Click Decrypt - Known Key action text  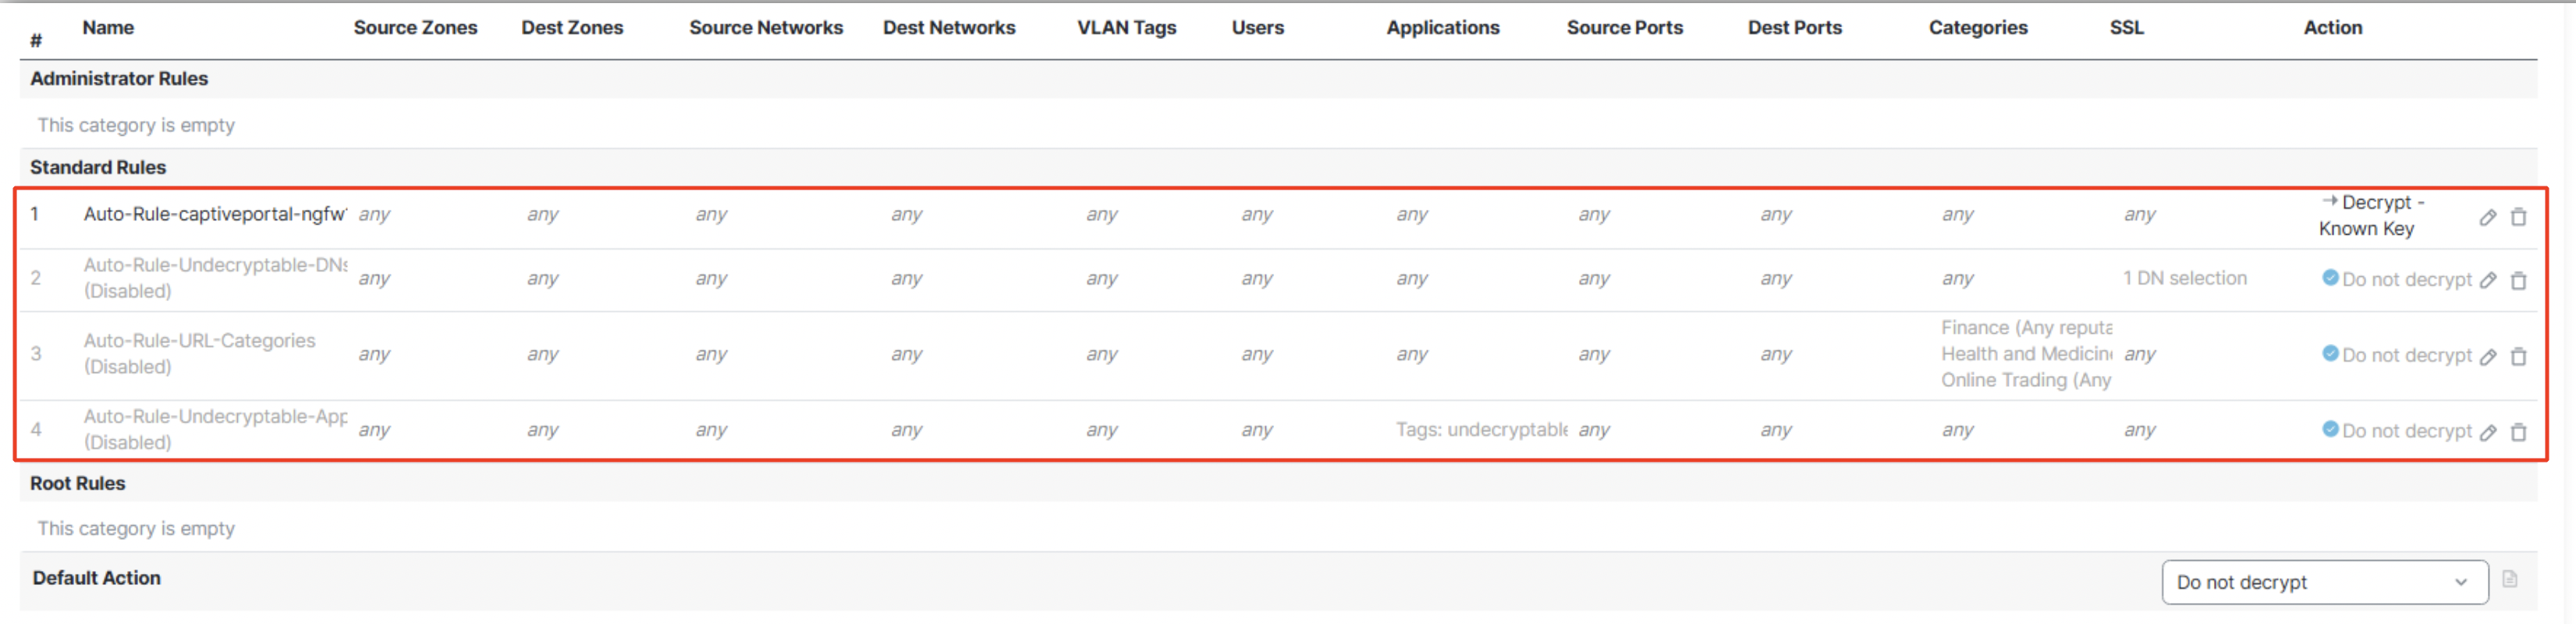[x=2371, y=215]
